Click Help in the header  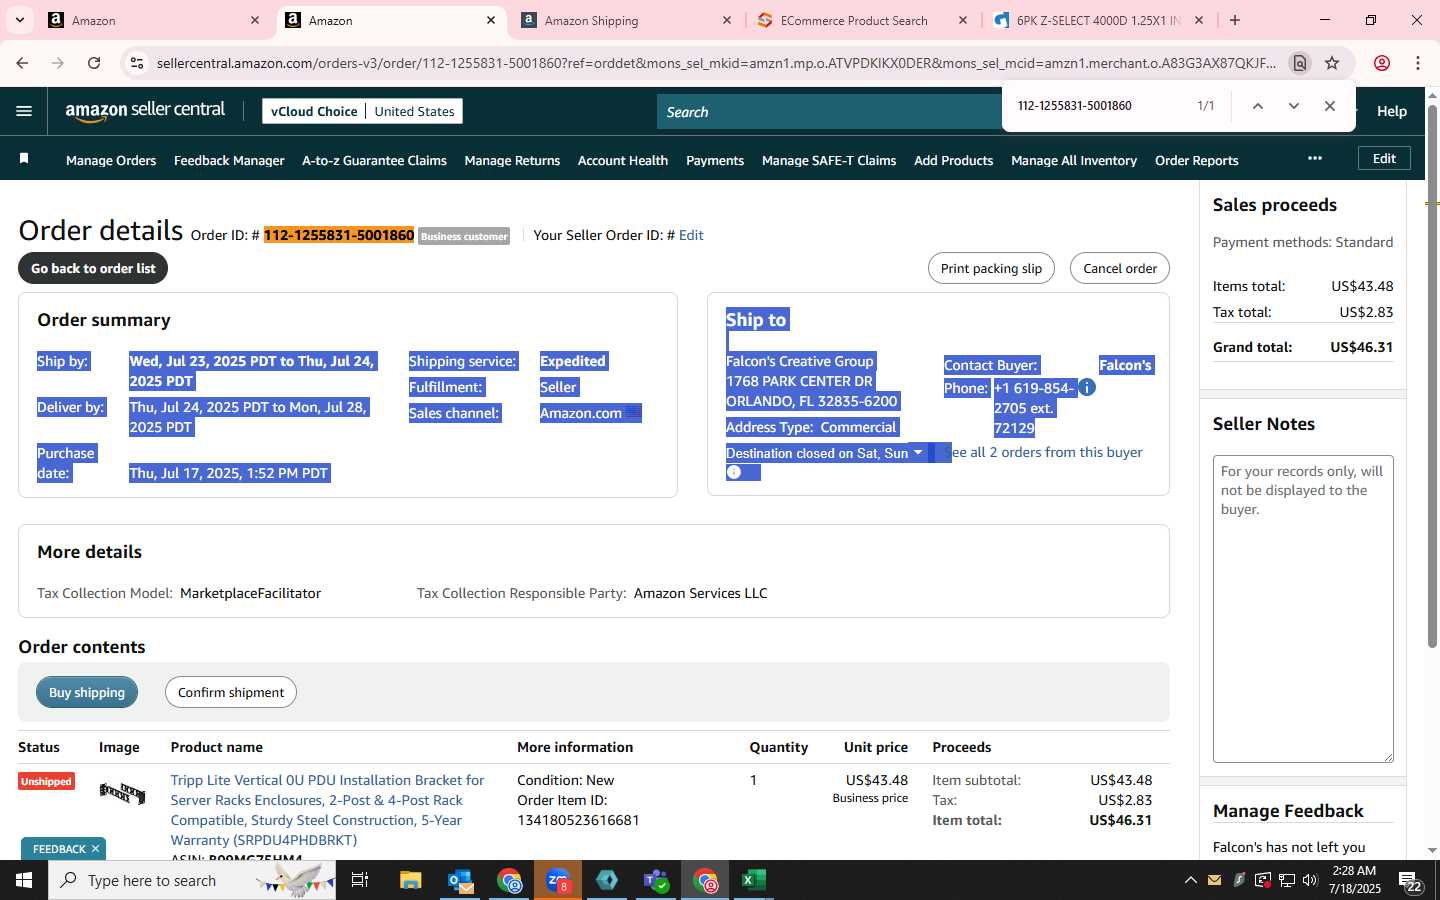pos(1391,111)
